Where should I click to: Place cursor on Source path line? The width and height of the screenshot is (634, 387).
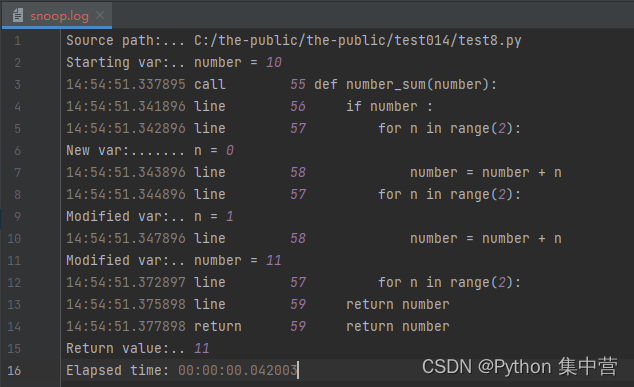point(294,40)
